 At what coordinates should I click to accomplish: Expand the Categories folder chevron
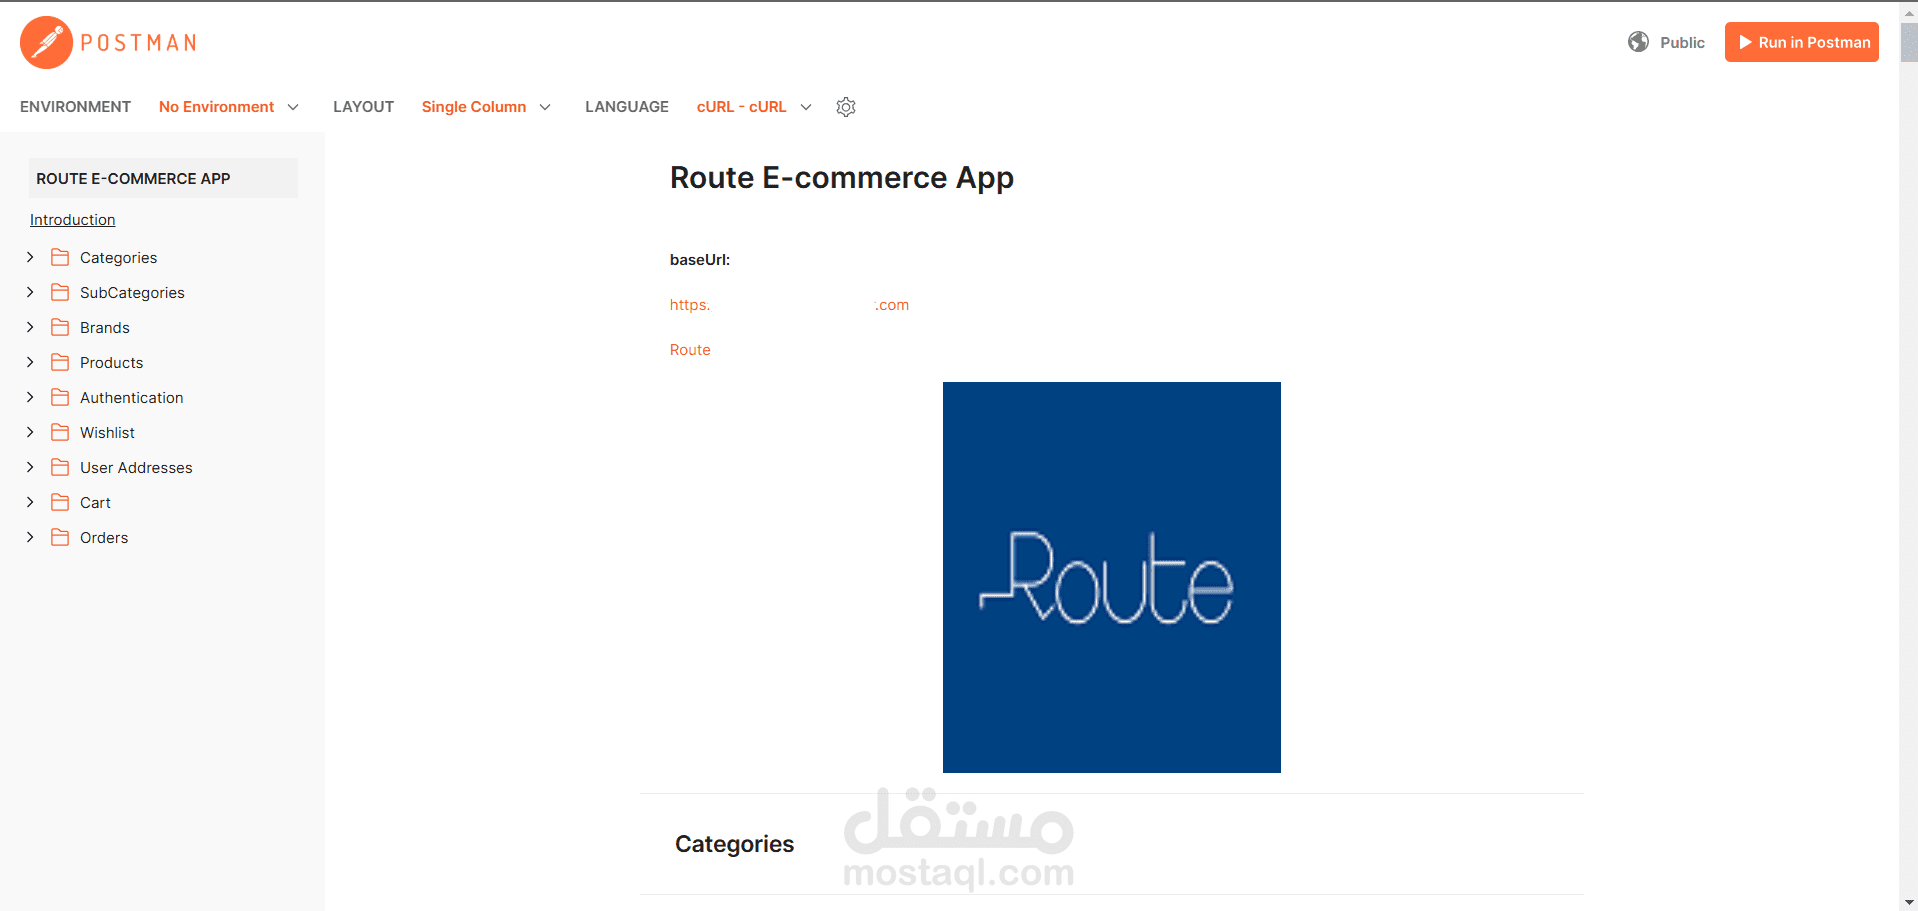coord(30,257)
